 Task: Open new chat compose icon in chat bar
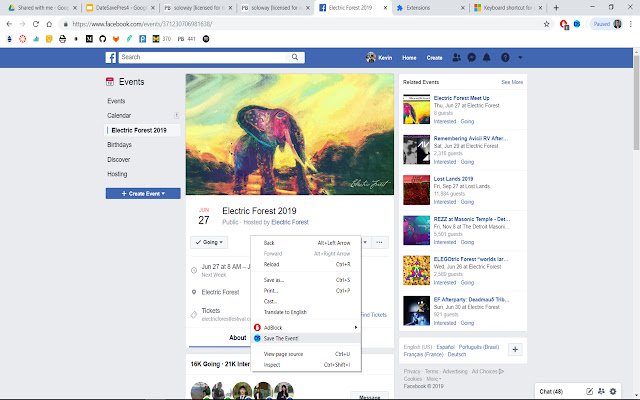tap(589, 391)
